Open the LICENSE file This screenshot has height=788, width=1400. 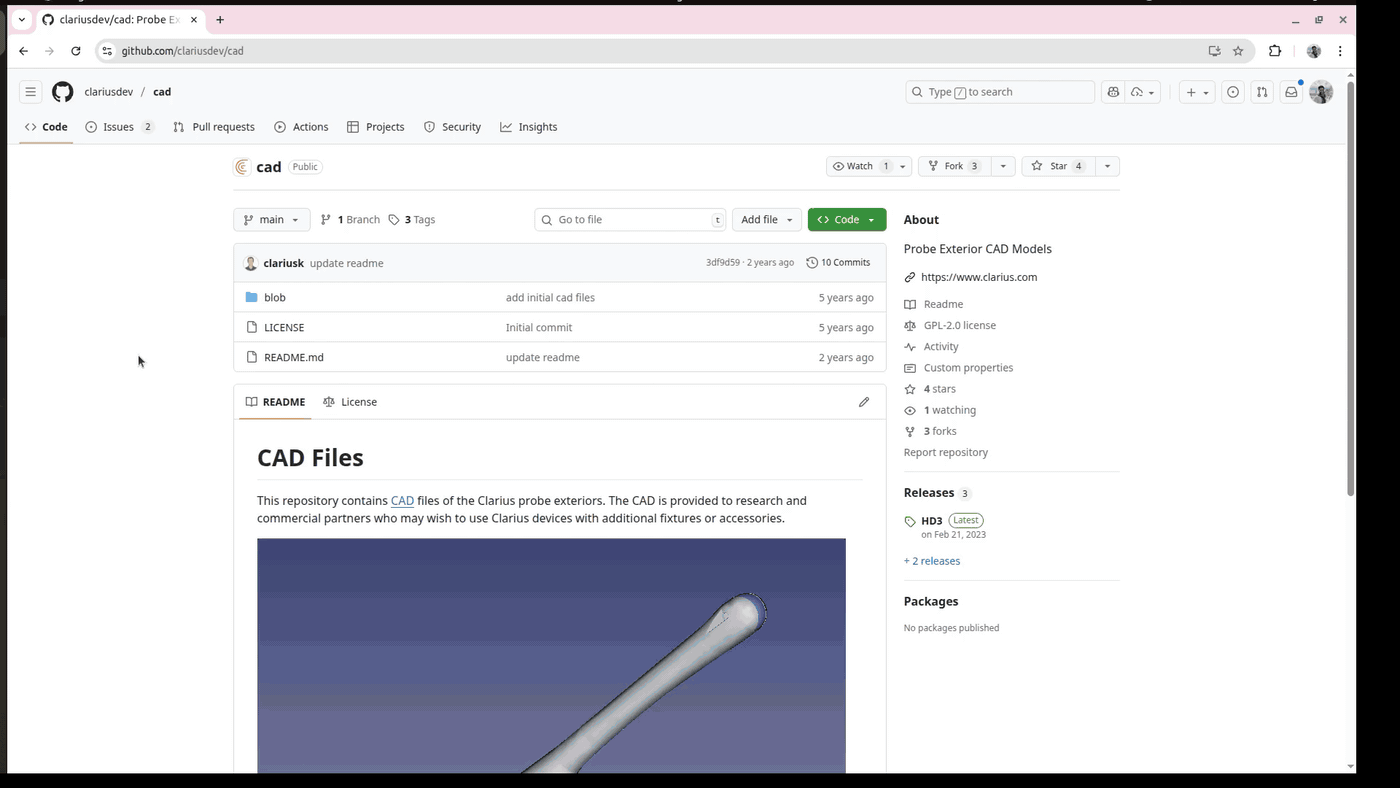284,328
